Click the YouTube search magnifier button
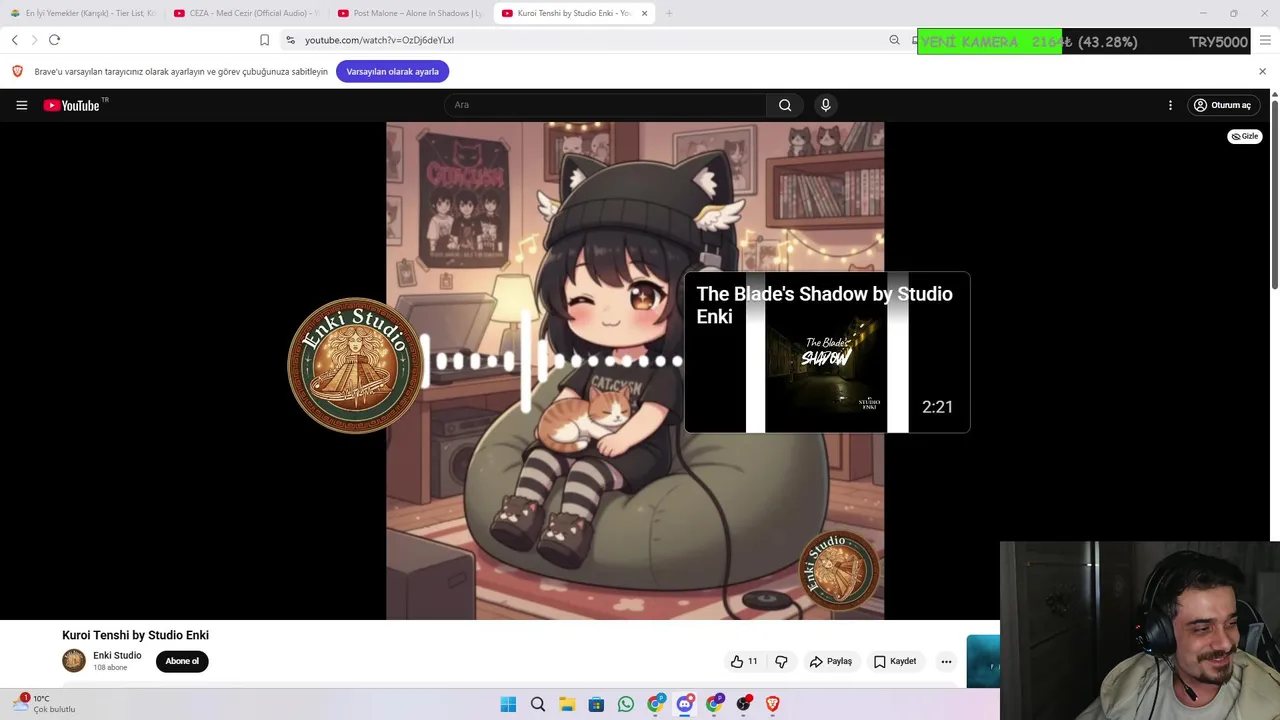Screen dimensions: 1280x720 [x=785, y=105]
